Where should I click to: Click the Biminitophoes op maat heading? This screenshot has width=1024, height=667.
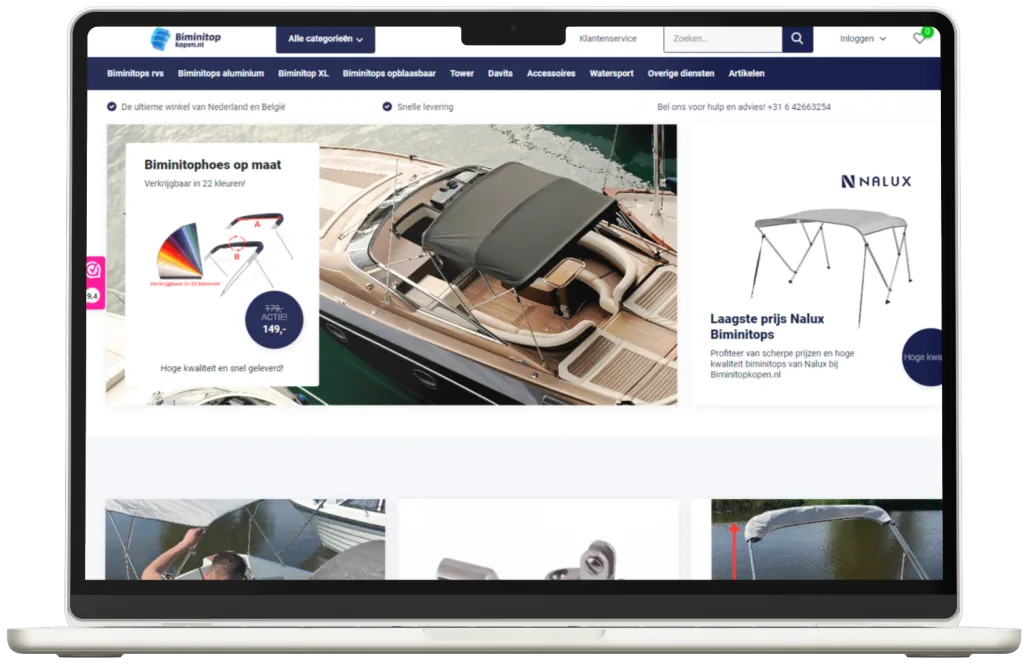tap(213, 165)
